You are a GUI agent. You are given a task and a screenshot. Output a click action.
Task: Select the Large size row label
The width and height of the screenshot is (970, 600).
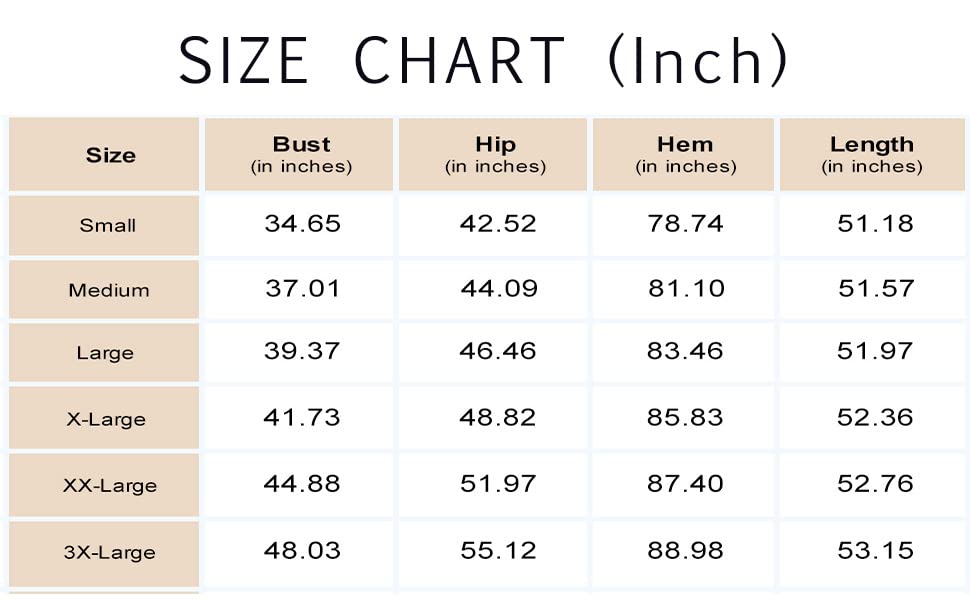tap(105, 353)
